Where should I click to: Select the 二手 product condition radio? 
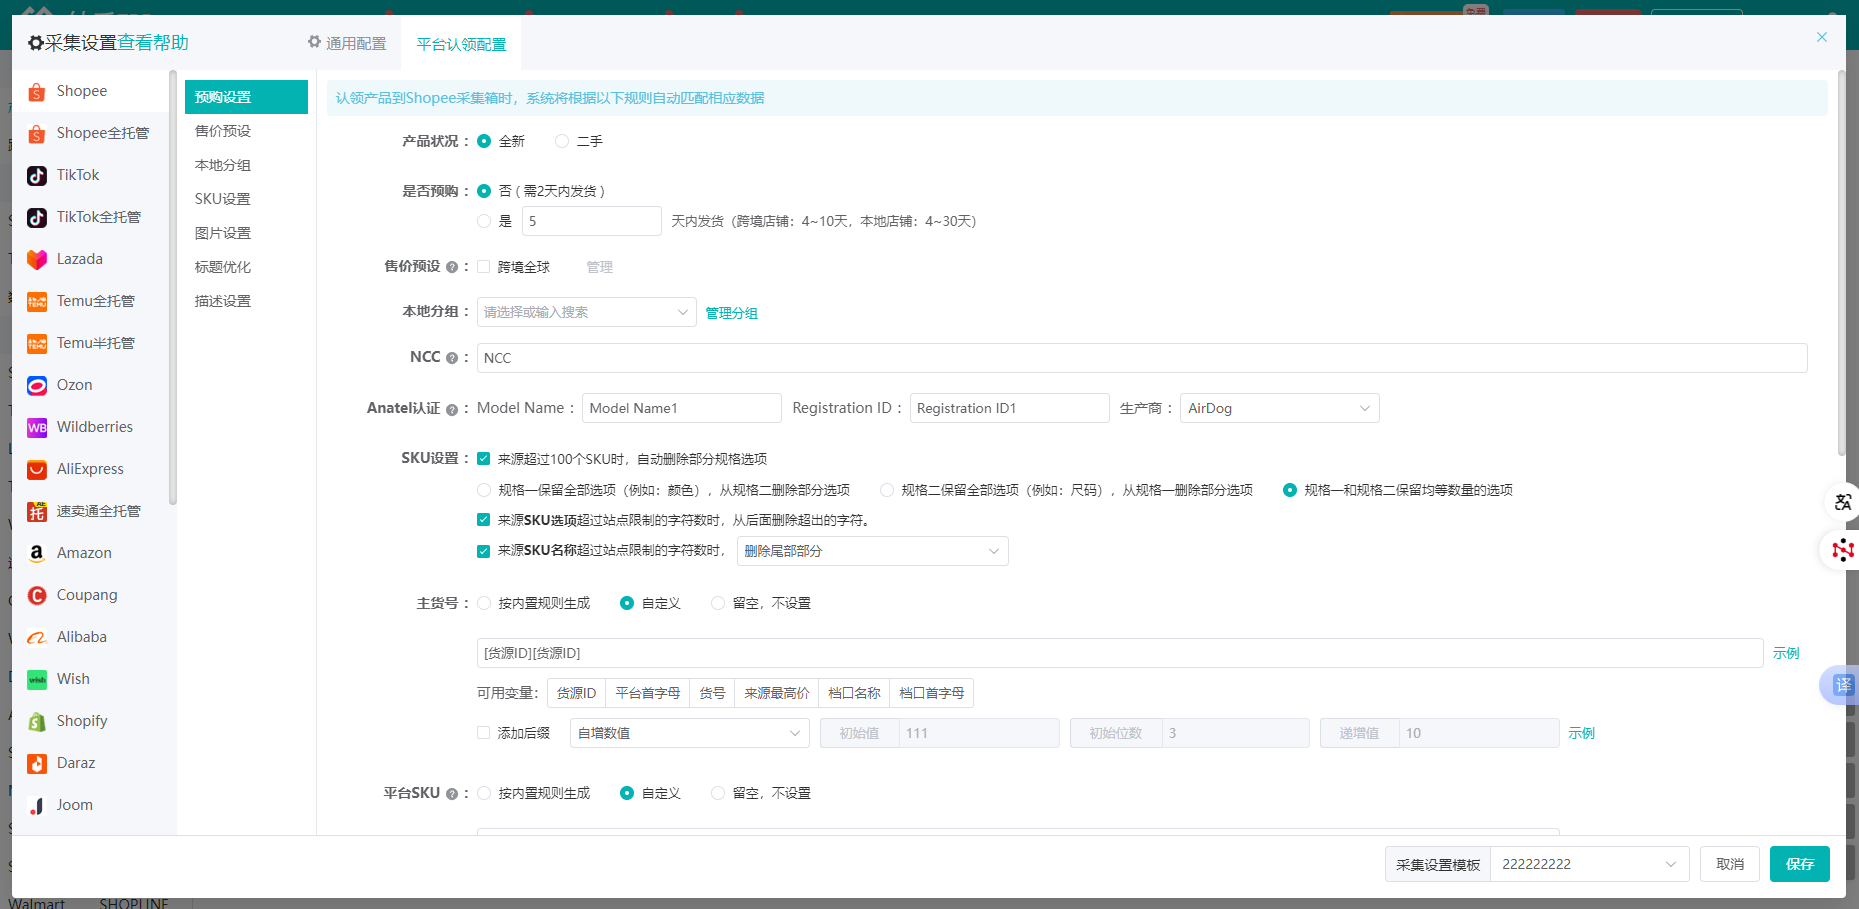(x=562, y=142)
